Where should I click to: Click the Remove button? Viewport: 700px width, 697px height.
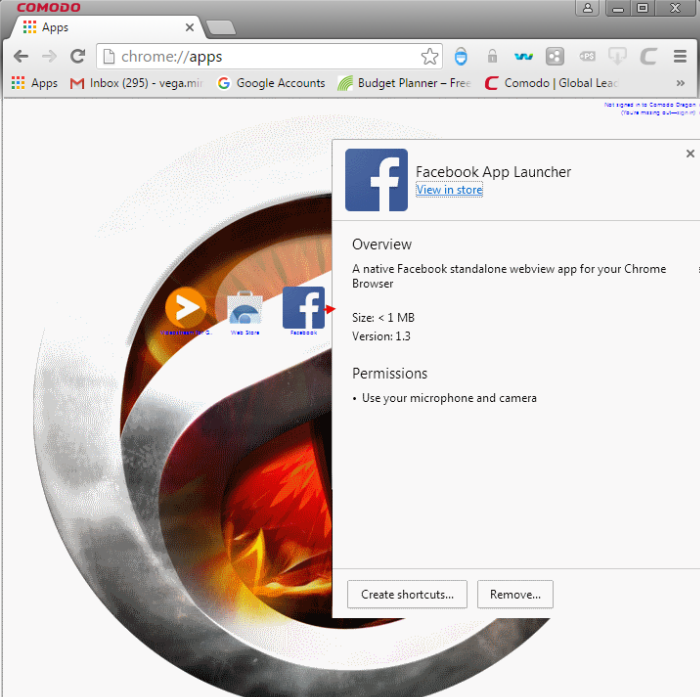click(515, 594)
